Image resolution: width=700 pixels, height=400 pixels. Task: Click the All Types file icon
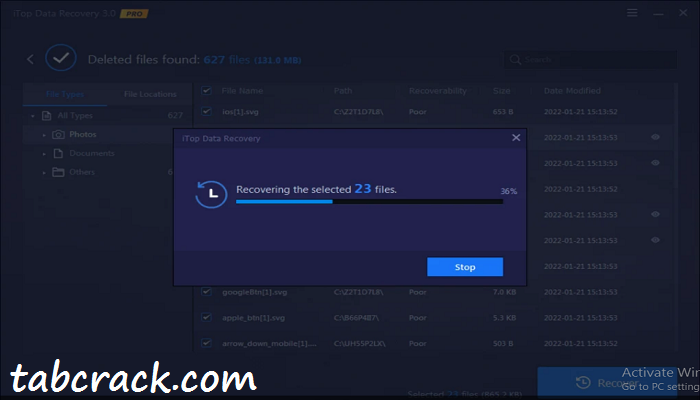click(x=46, y=116)
